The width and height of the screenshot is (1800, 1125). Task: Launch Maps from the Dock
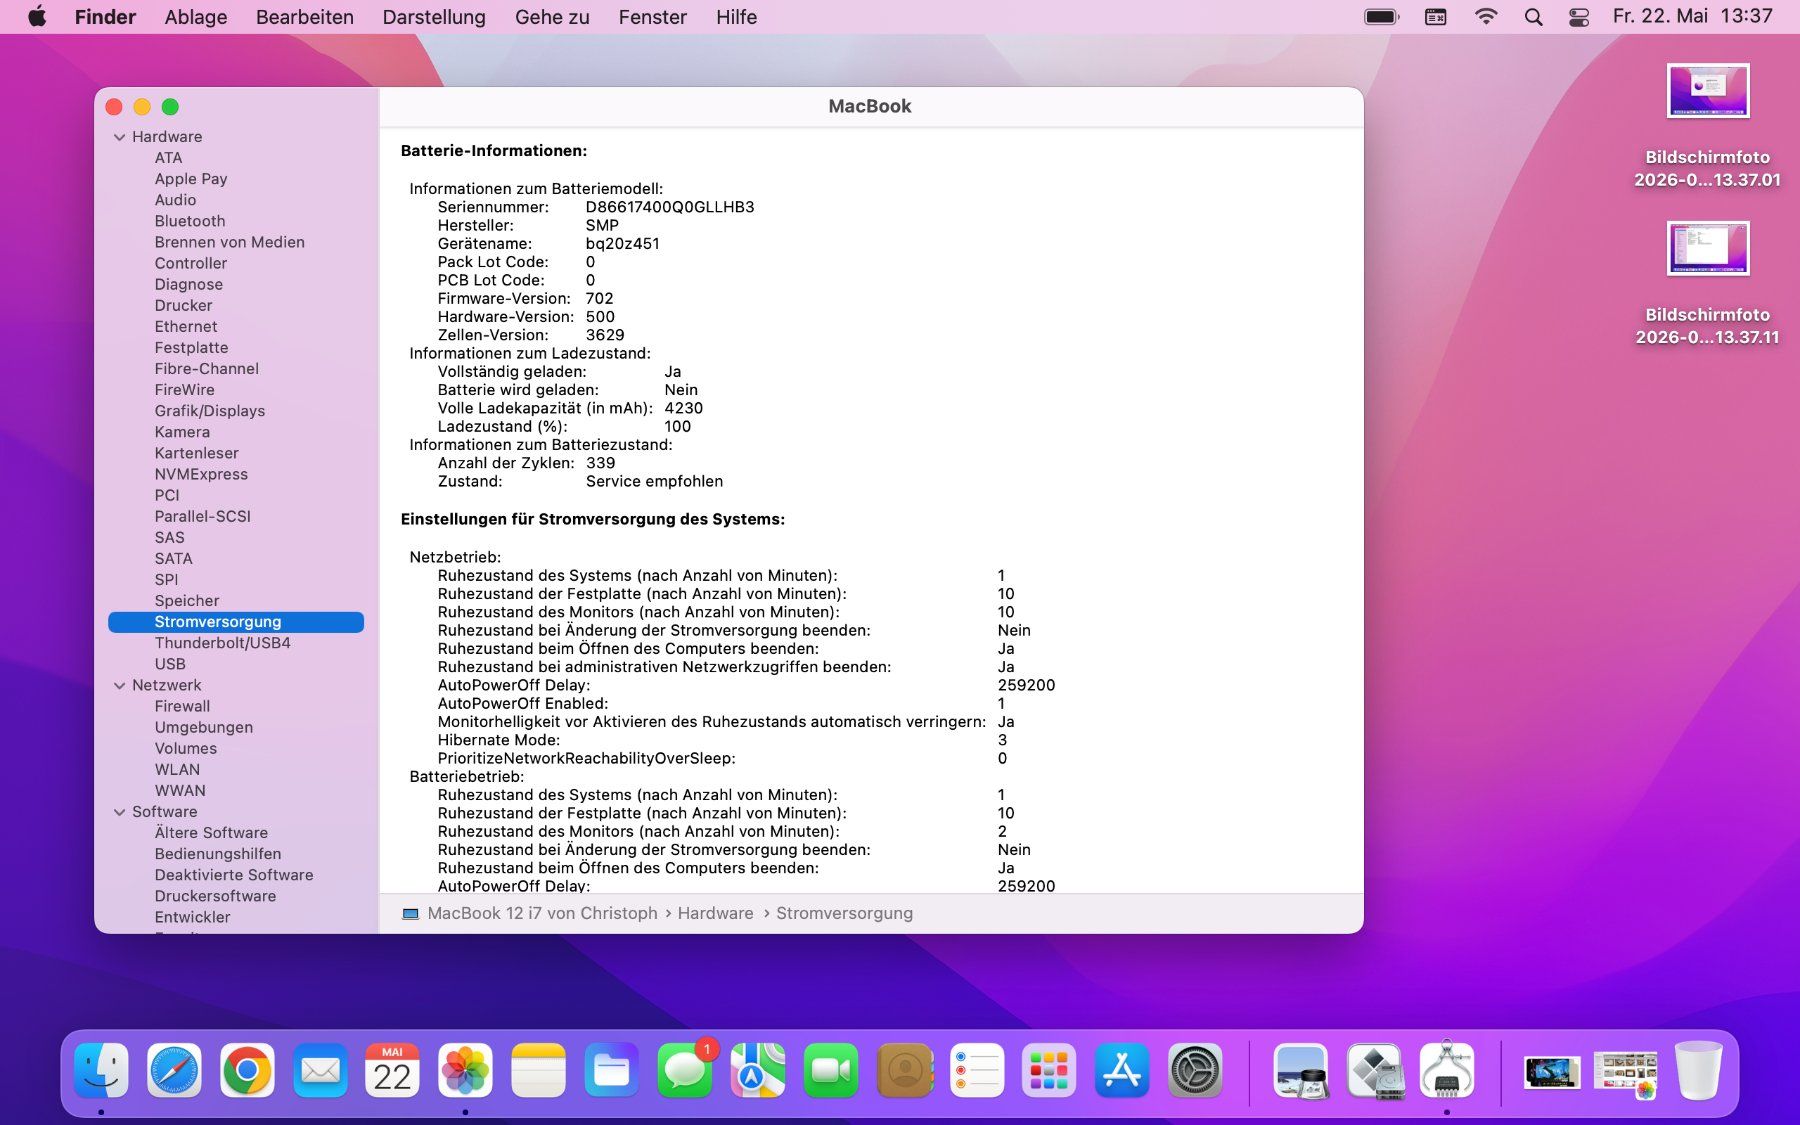coord(758,1071)
